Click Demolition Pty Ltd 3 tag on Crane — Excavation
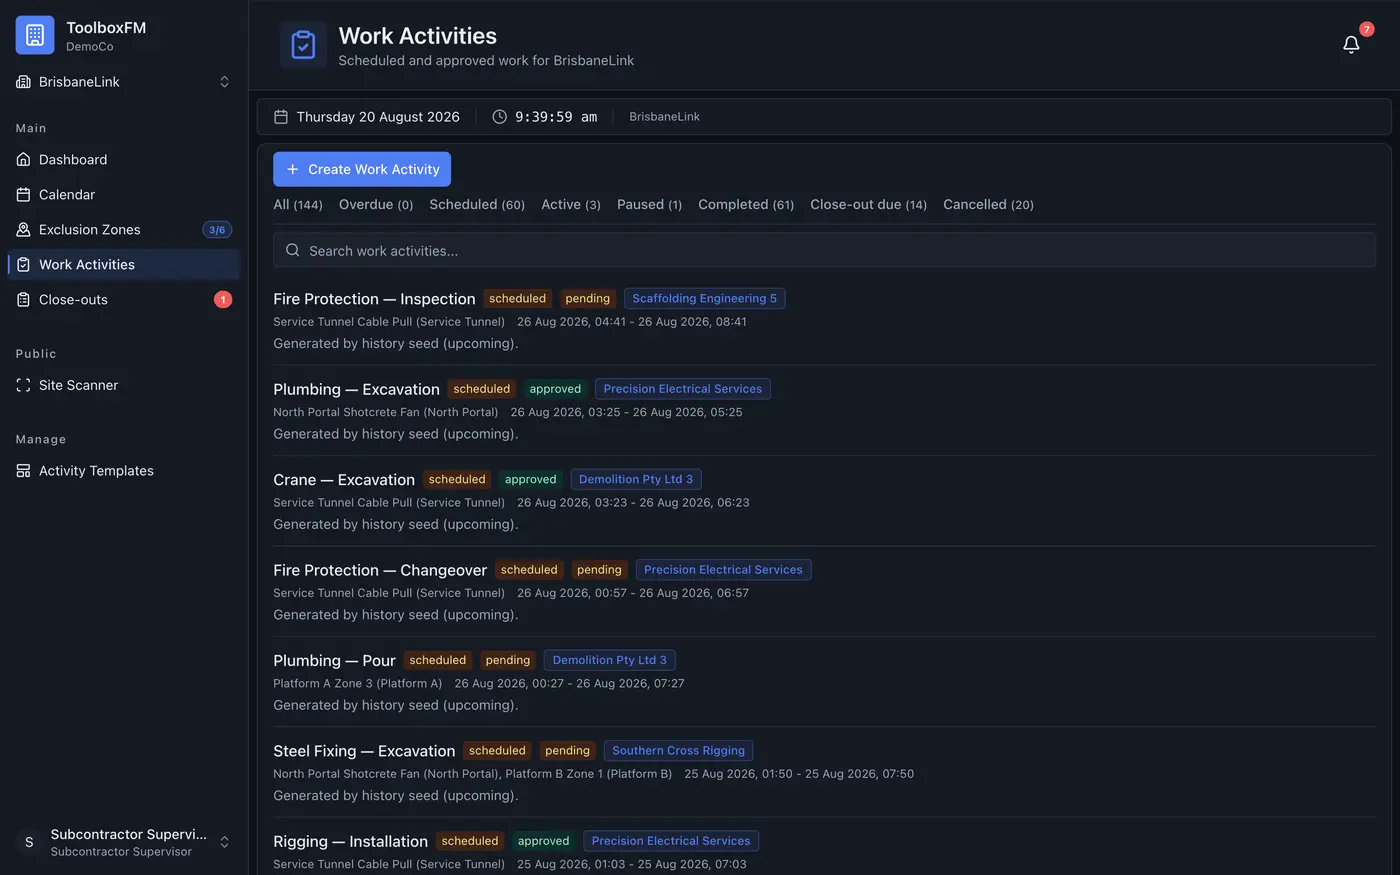Screen dimensions: 1400x875 [636, 479]
